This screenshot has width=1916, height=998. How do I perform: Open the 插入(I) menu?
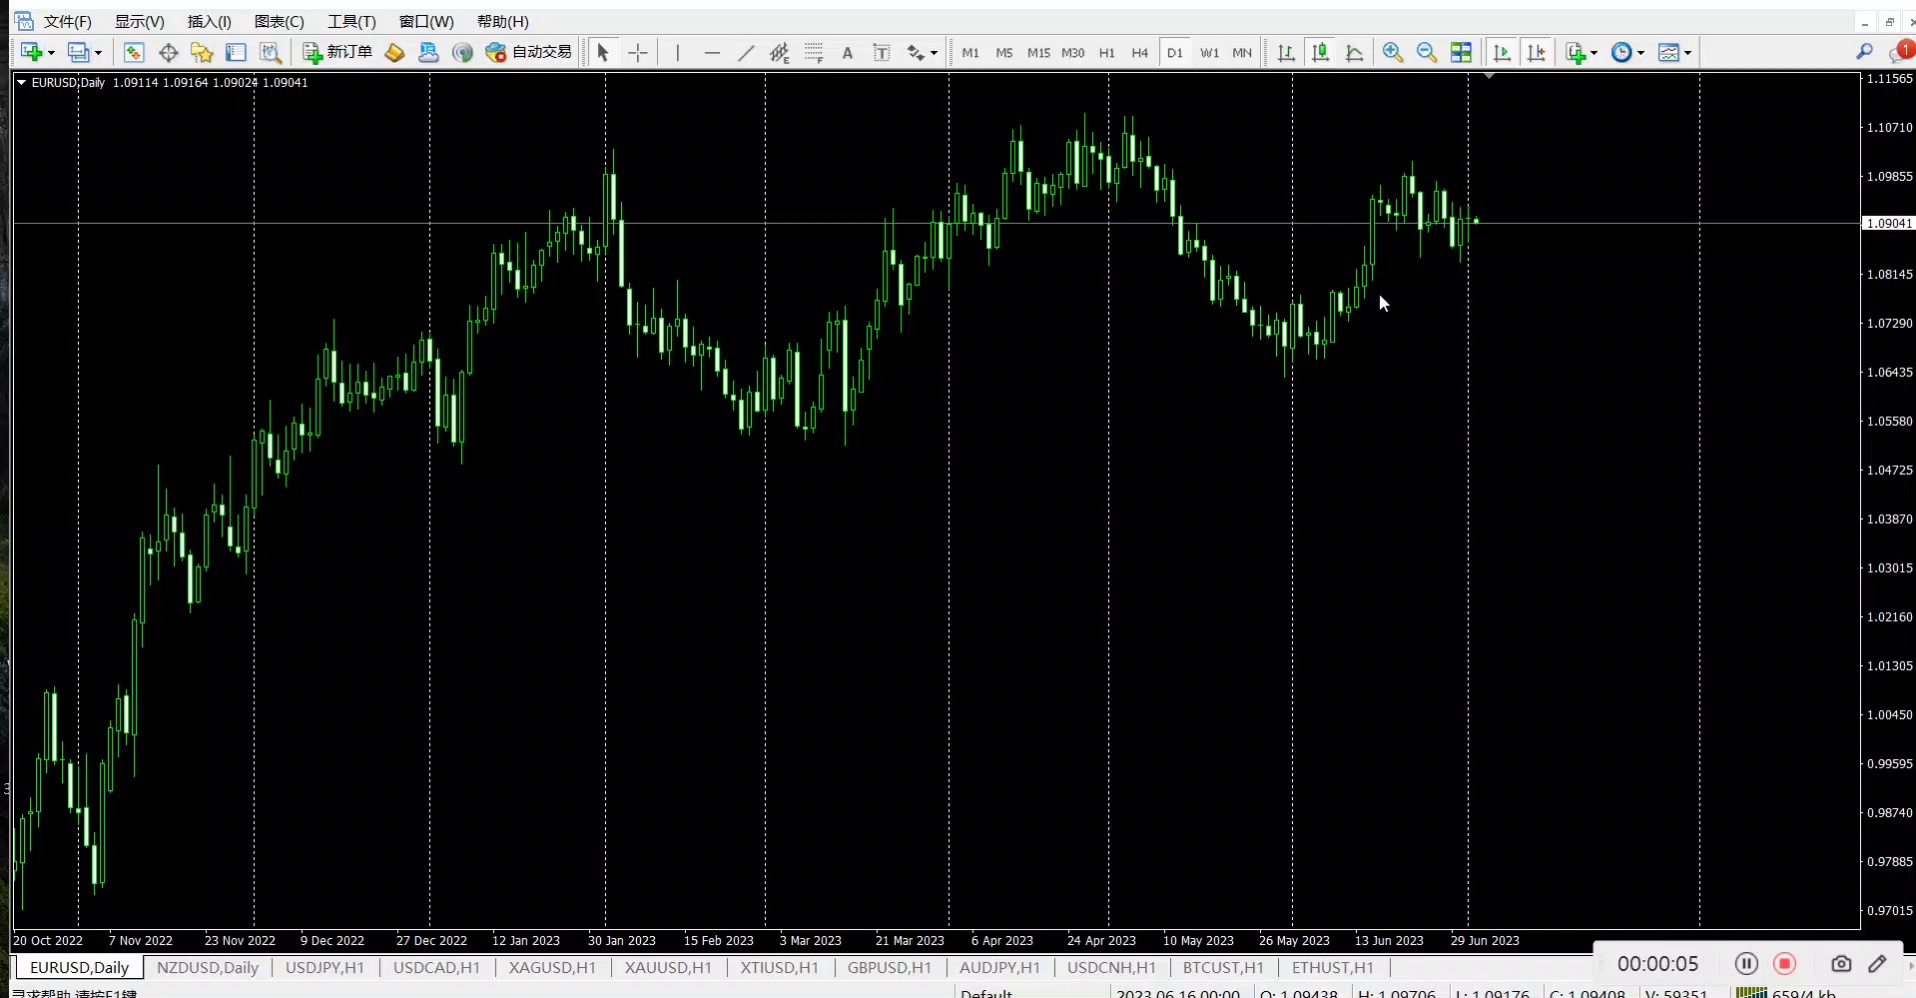[209, 21]
